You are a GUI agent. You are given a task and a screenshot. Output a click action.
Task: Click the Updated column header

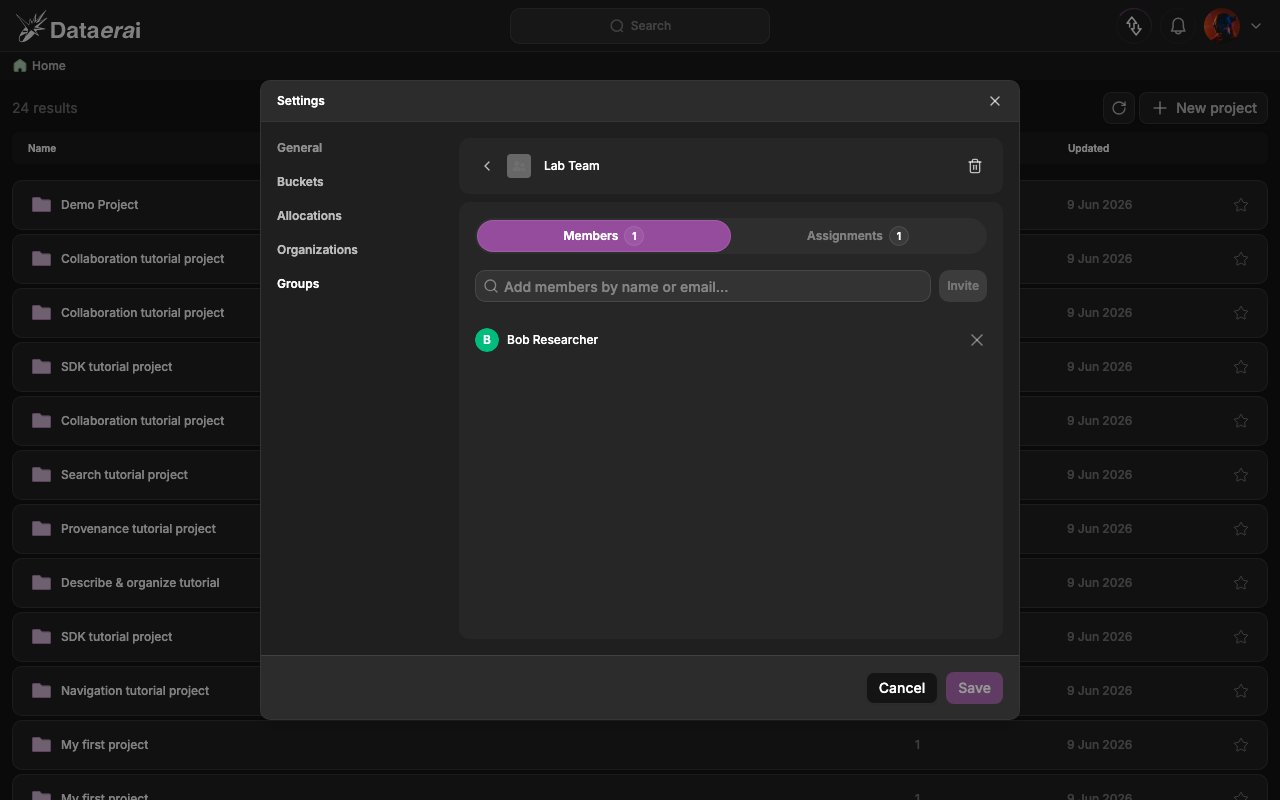(1088, 148)
